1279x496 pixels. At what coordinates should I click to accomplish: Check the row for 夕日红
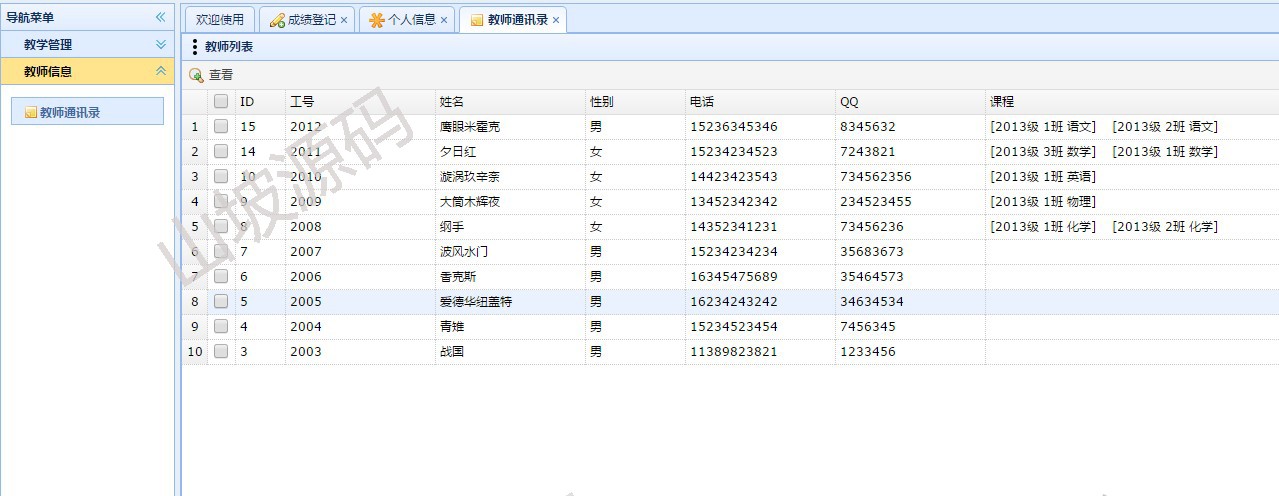(x=221, y=151)
